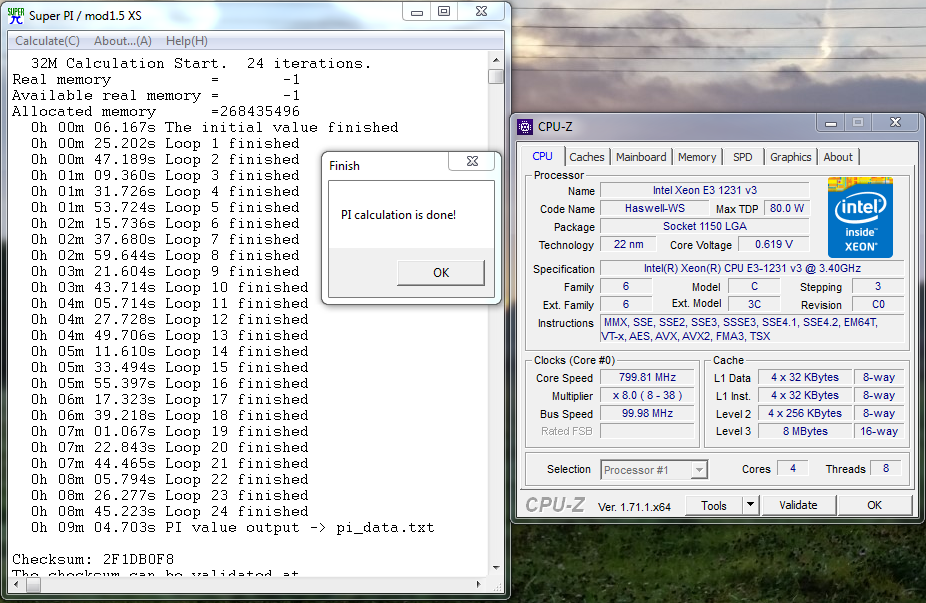
Task: Switch to the Mainboard tab in CPU-Z
Action: pyautogui.click(x=641, y=157)
